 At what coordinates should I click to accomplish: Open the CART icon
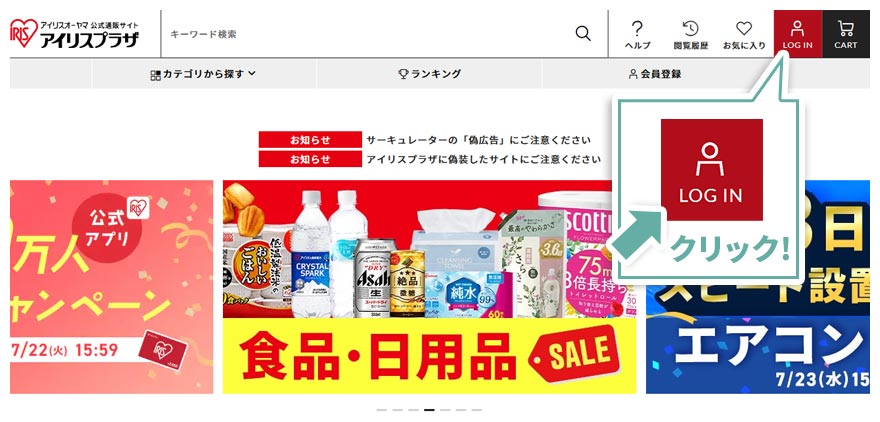click(846, 34)
